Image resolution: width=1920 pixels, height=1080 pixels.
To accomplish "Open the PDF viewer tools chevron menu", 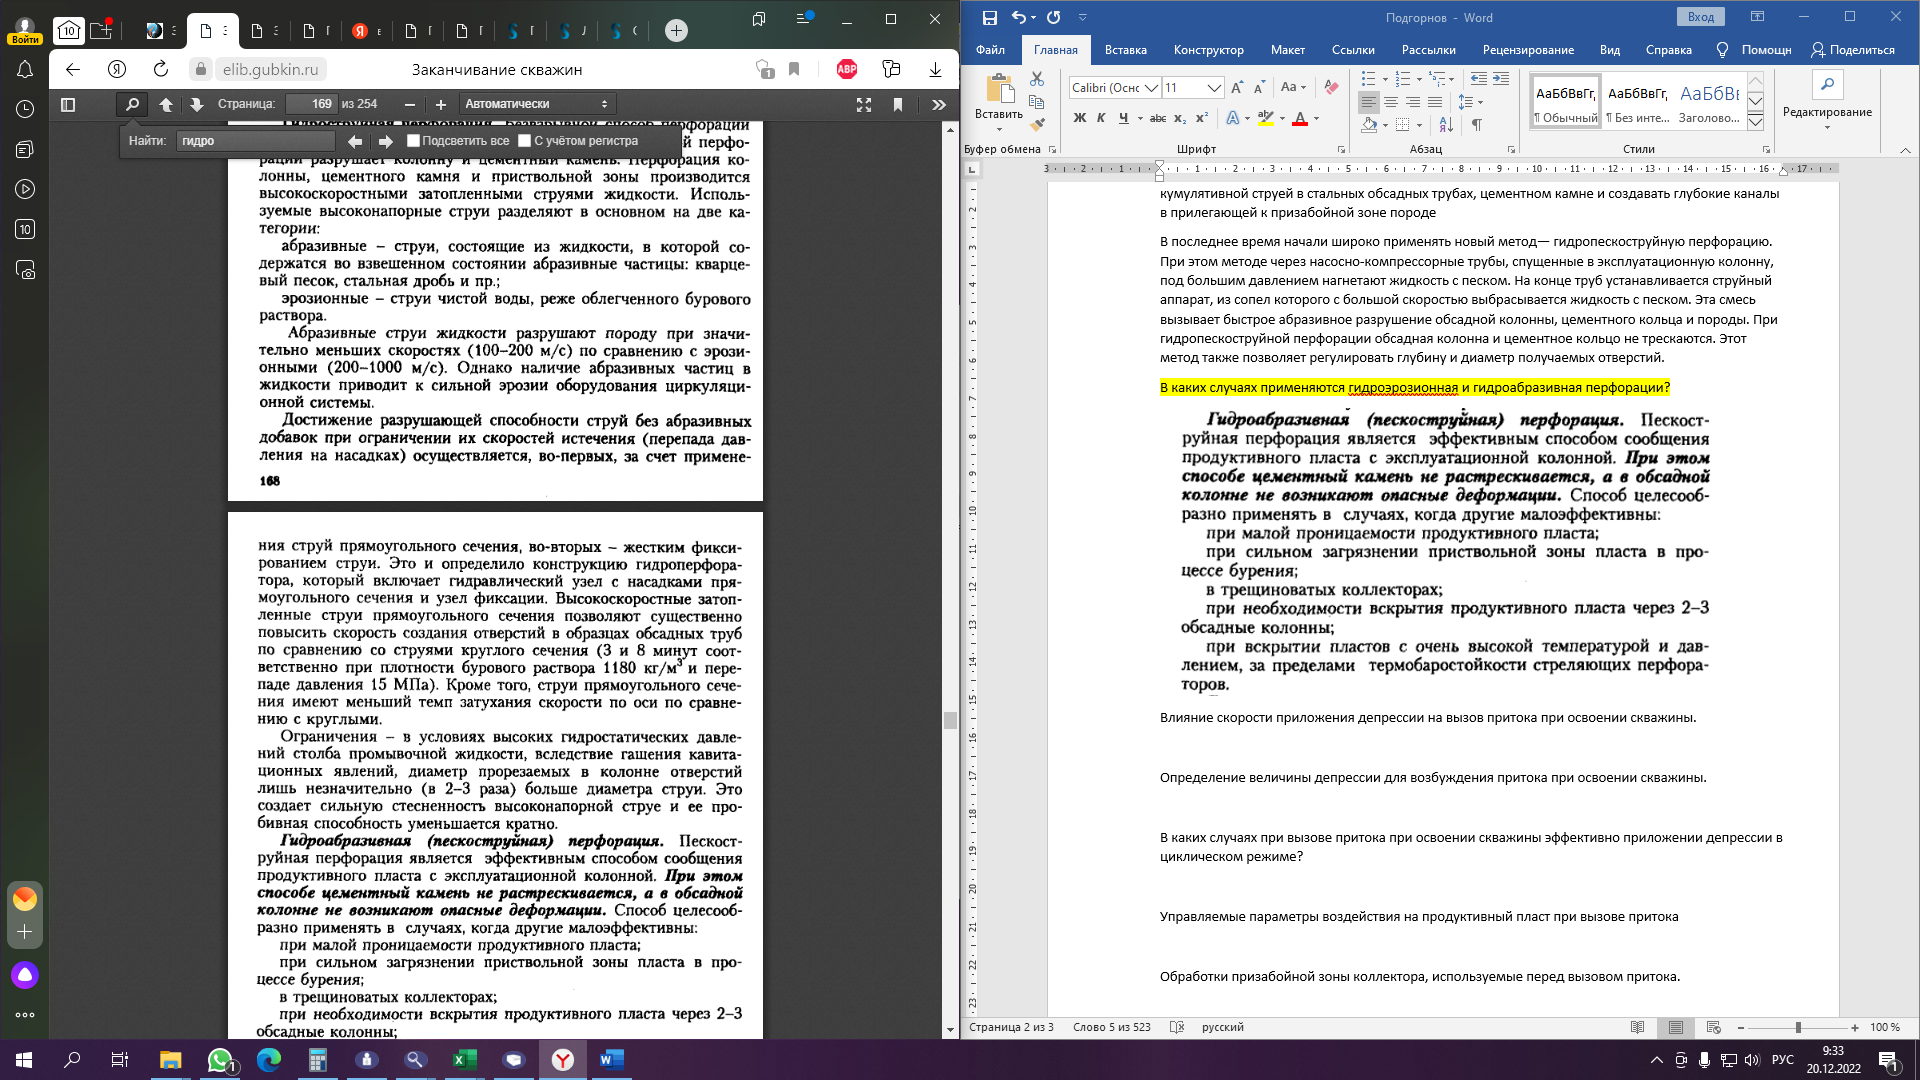I will click(938, 104).
